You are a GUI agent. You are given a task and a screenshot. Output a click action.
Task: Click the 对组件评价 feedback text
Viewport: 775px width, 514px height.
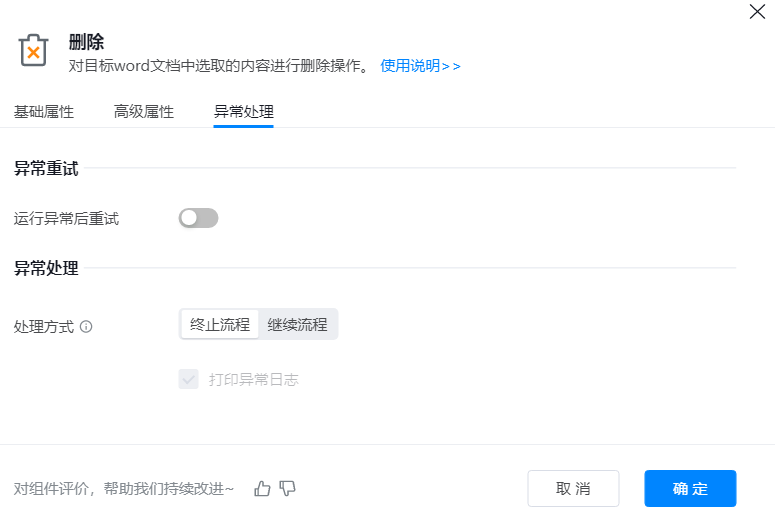point(124,489)
